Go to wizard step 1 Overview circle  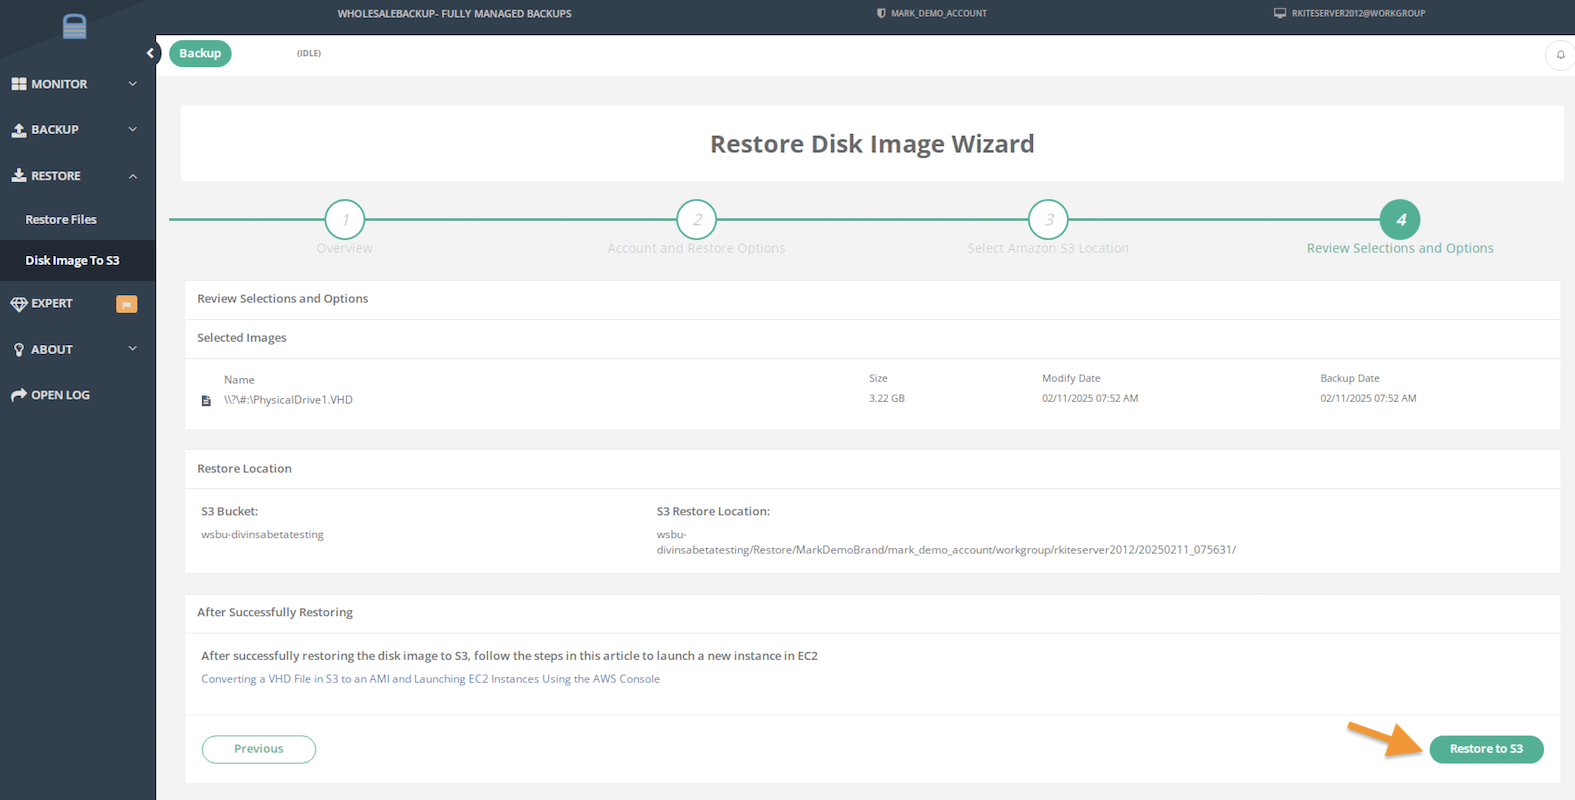coord(345,219)
